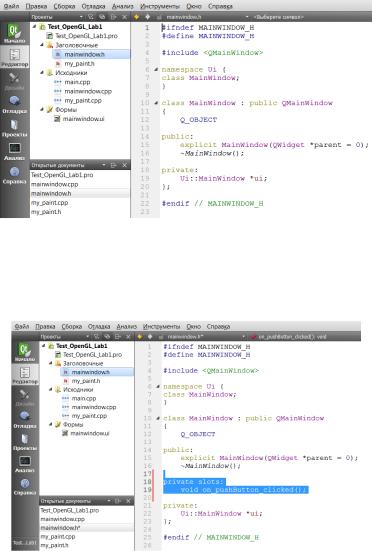Click yellow back arrow in window with highlighted code
This screenshot has width=372, height=551.
tap(139, 337)
